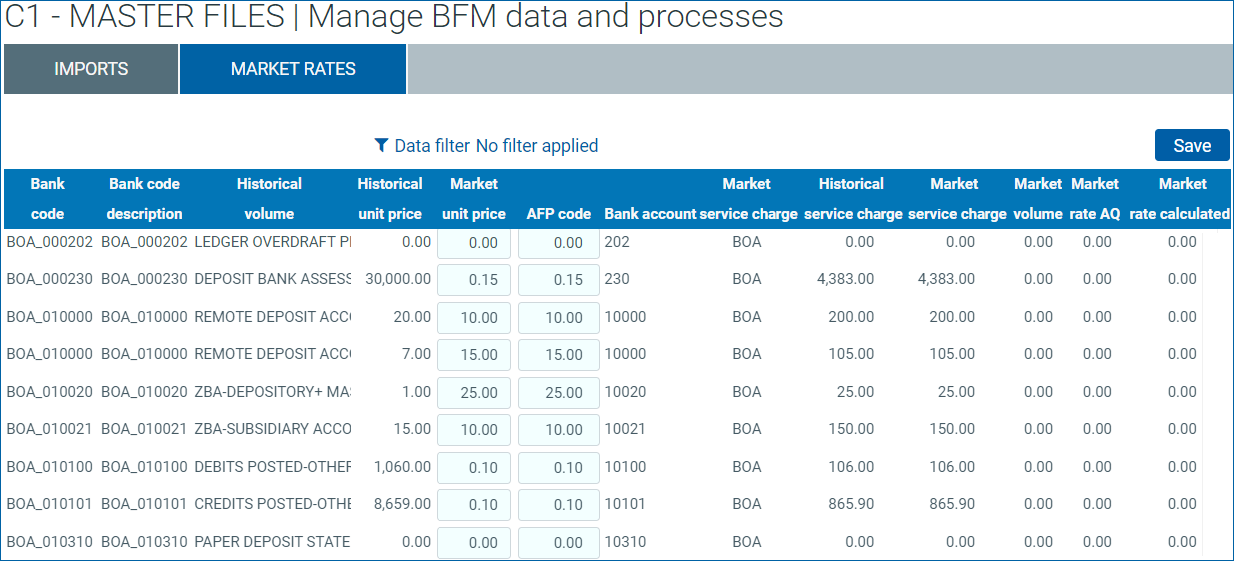
Task: Edit AFP code field for BOA_010021
Action: (559, 430)
